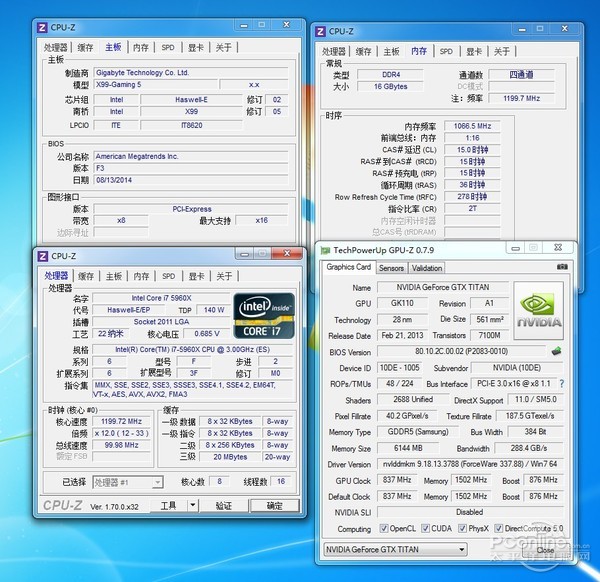The height and width of the screenshot is (582, 600).
Task: Open SPD tab in CPU-Z mainboard window
Action: pos(168,47)
